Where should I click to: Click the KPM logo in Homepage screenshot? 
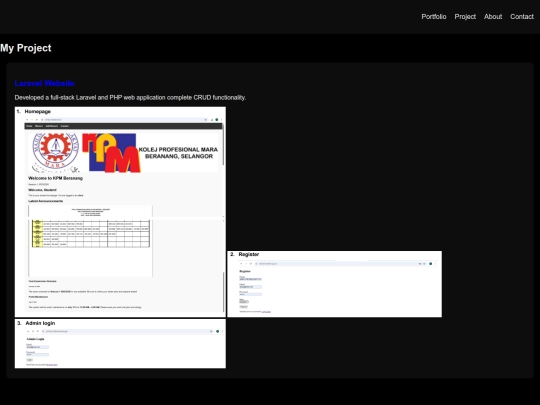111,153
